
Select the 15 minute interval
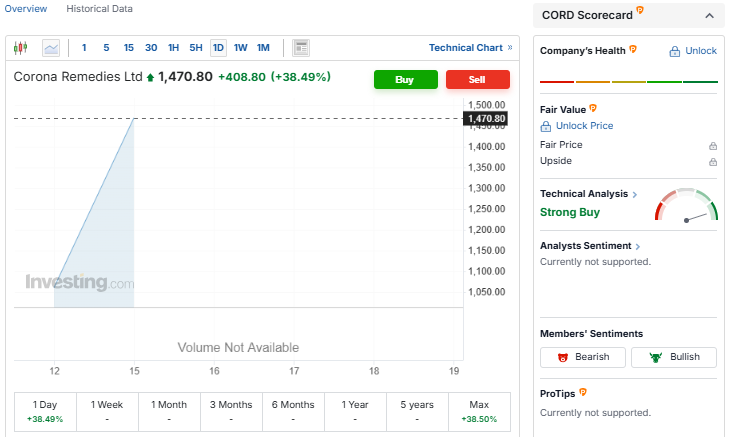point(129,48)
